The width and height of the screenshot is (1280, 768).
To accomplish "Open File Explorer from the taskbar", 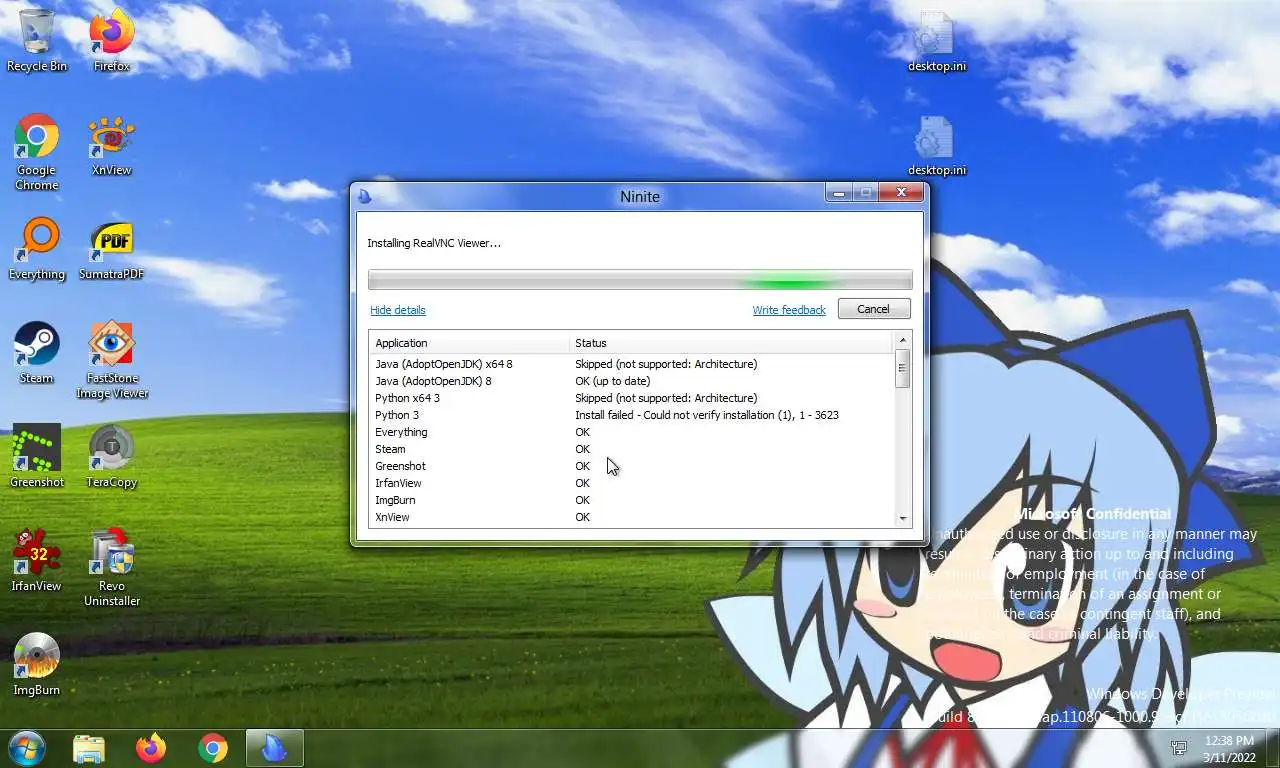I will [89, 748].
